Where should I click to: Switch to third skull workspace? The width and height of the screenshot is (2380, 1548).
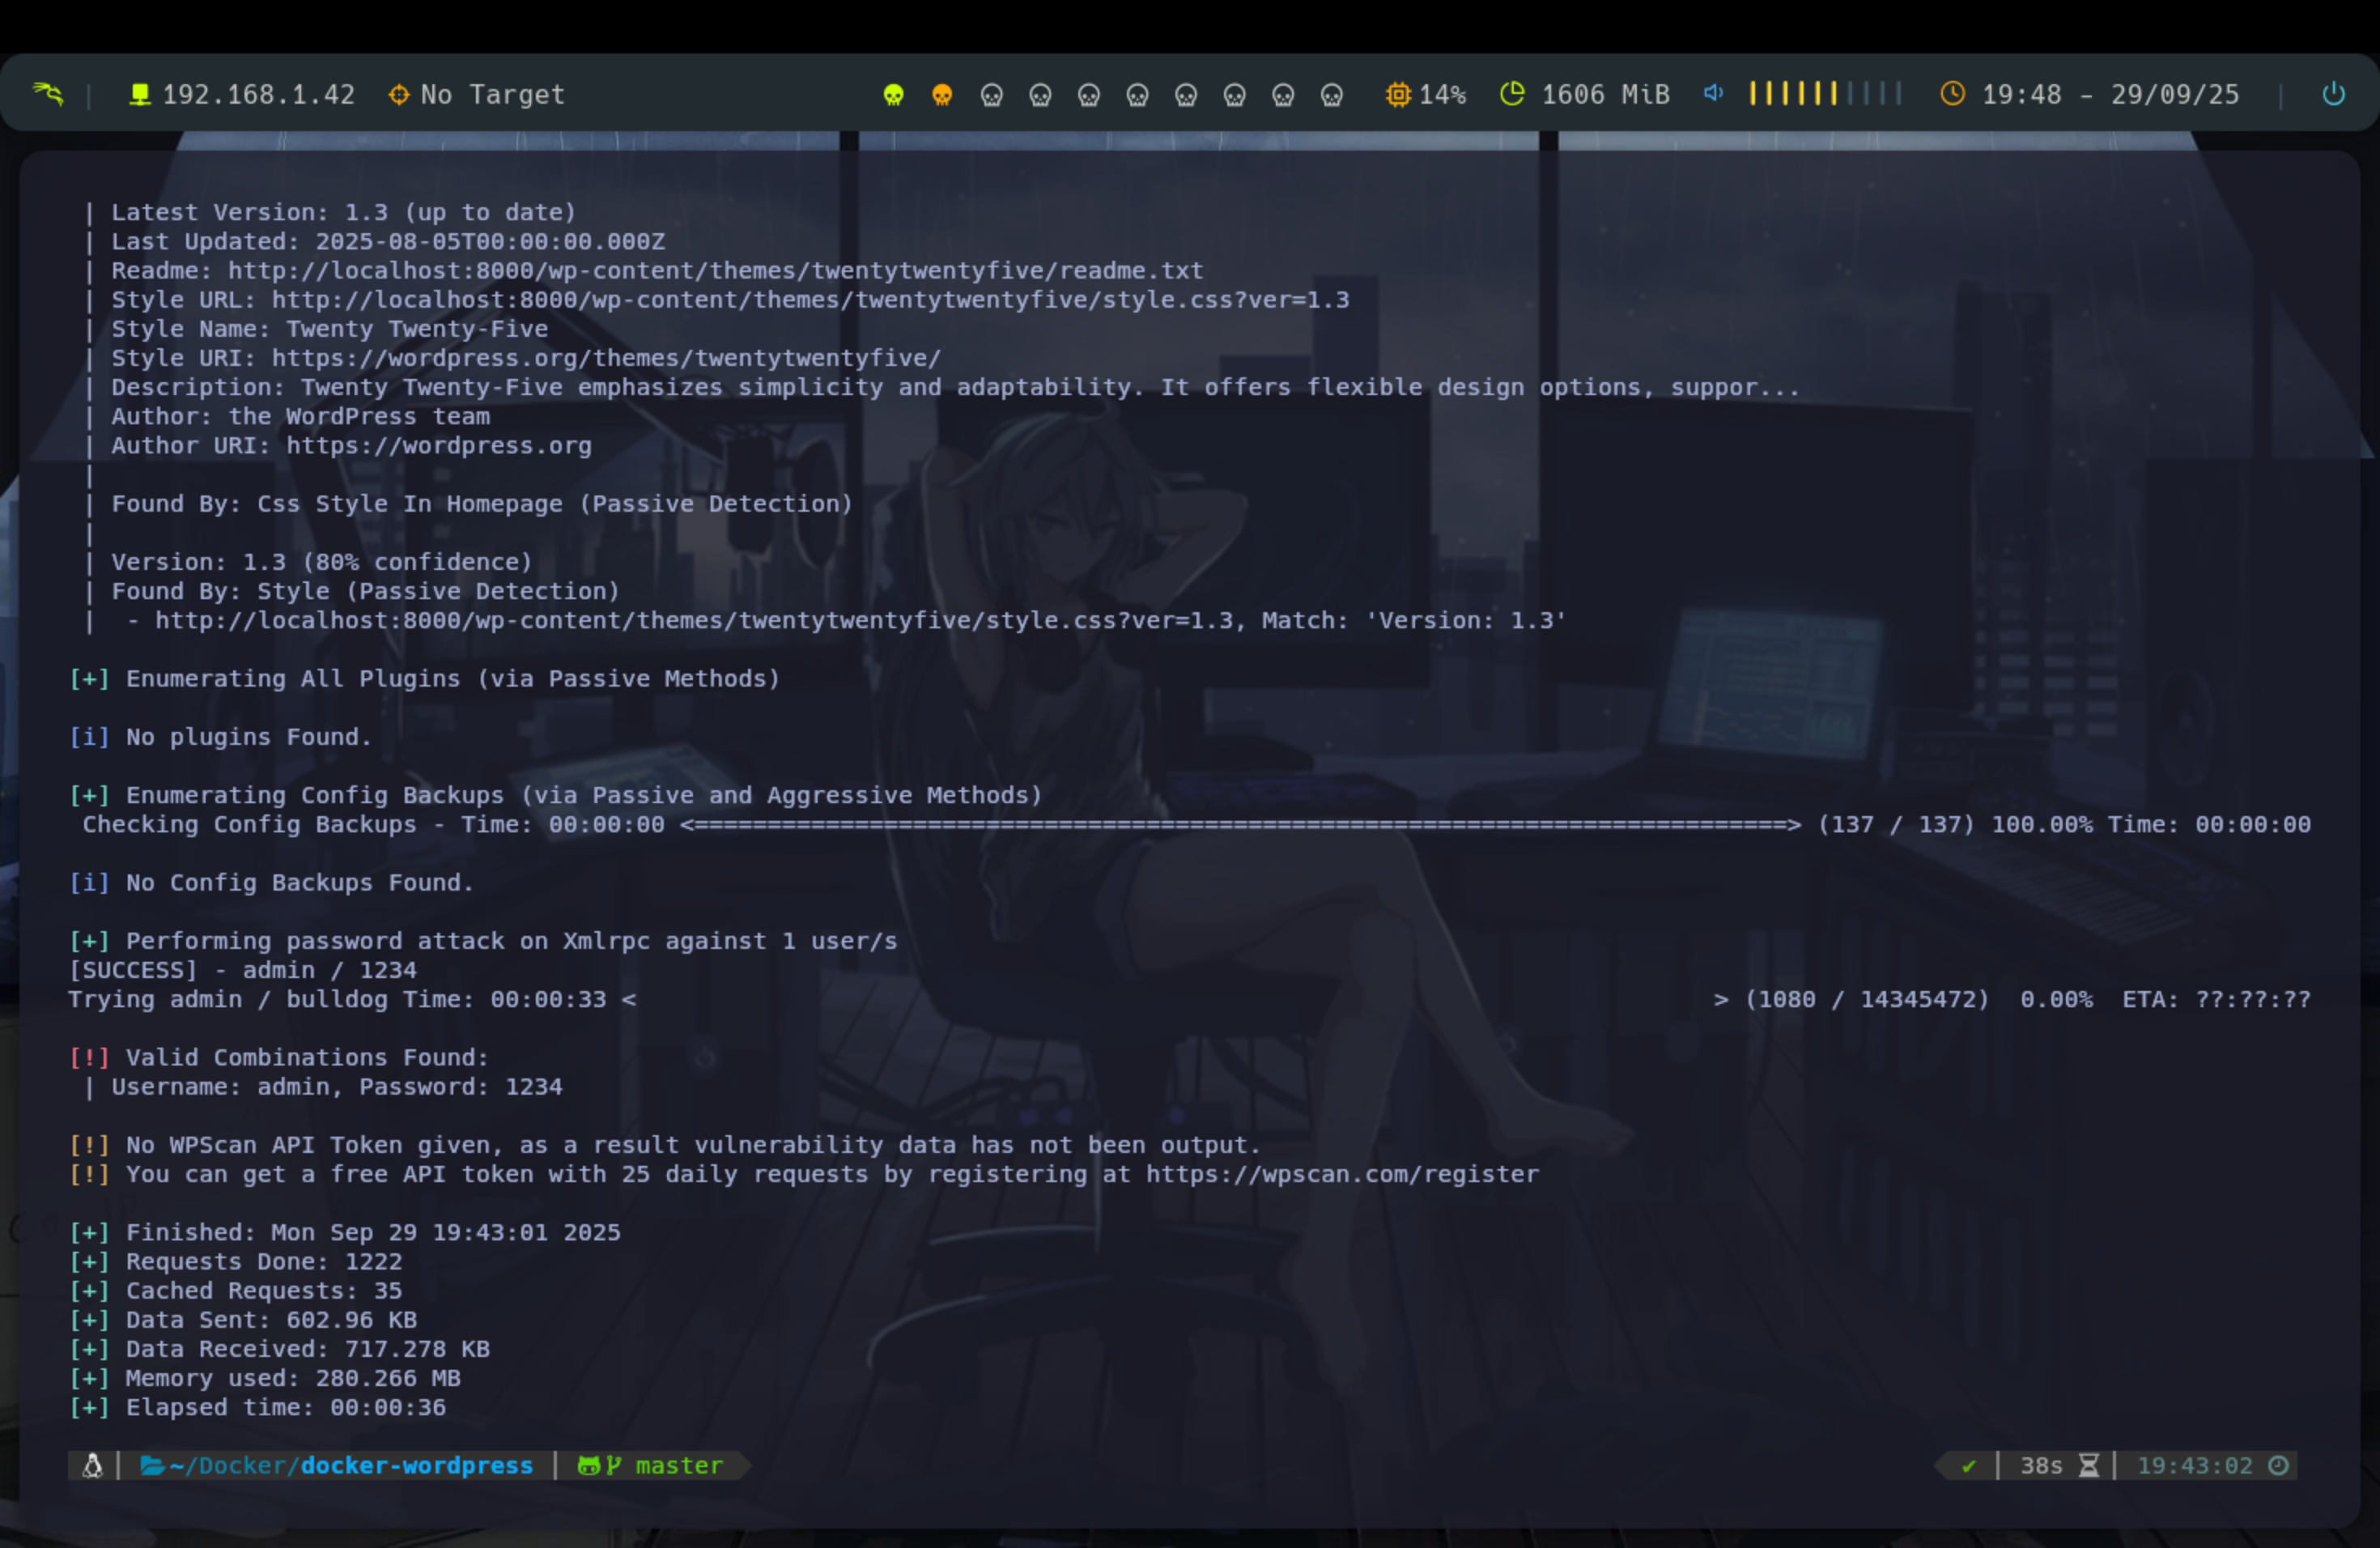(x=991, y=95)
